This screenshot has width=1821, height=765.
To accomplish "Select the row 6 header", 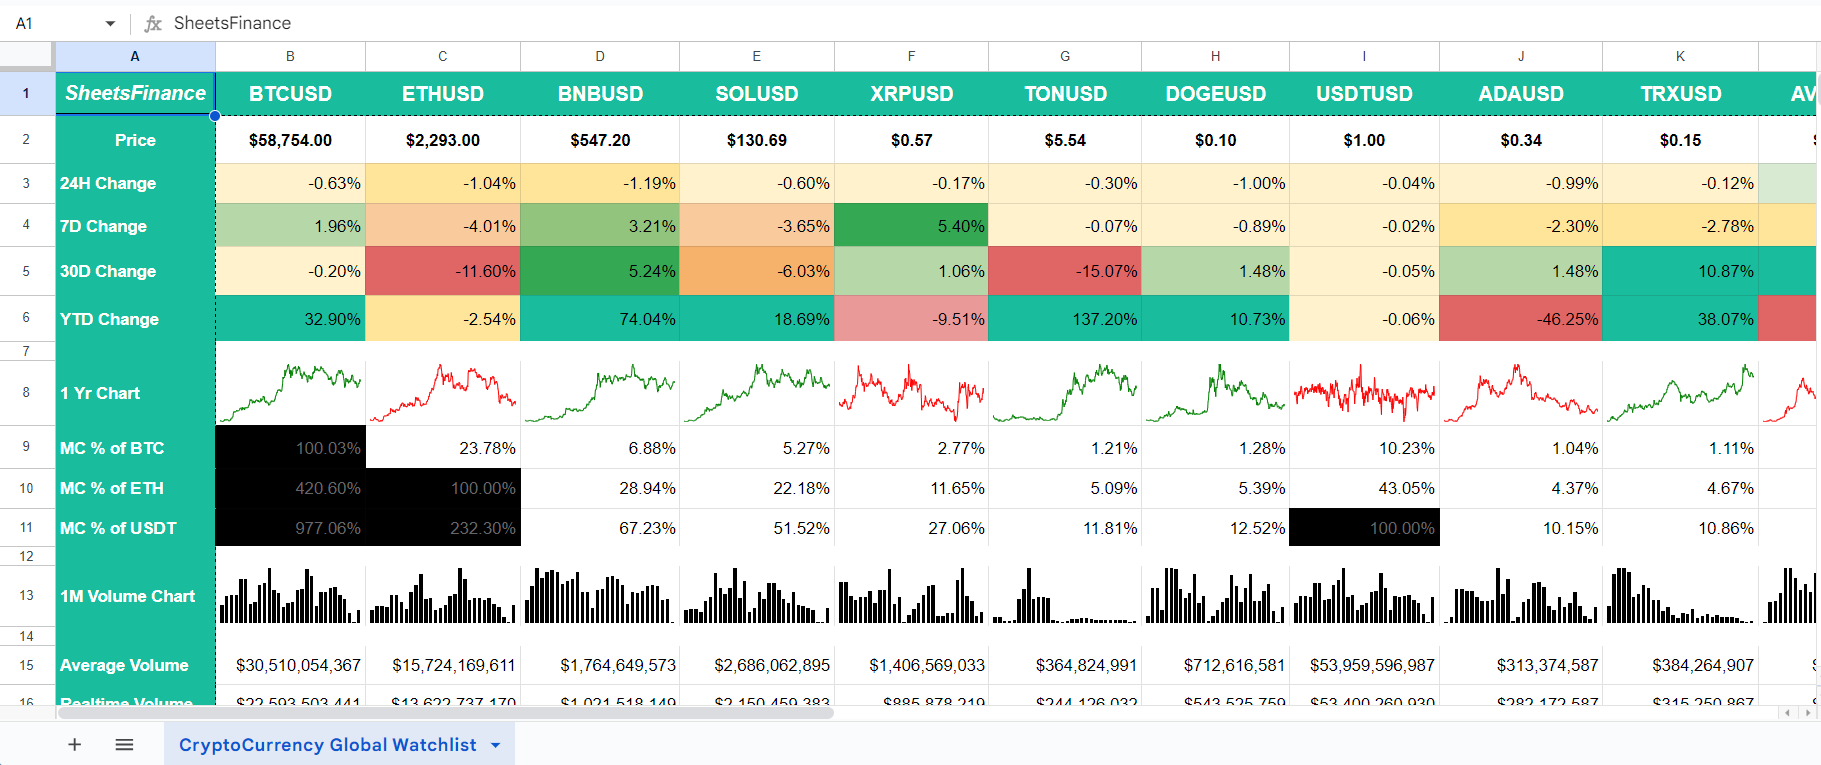I will pyautogui.click(x=27, y=318).
